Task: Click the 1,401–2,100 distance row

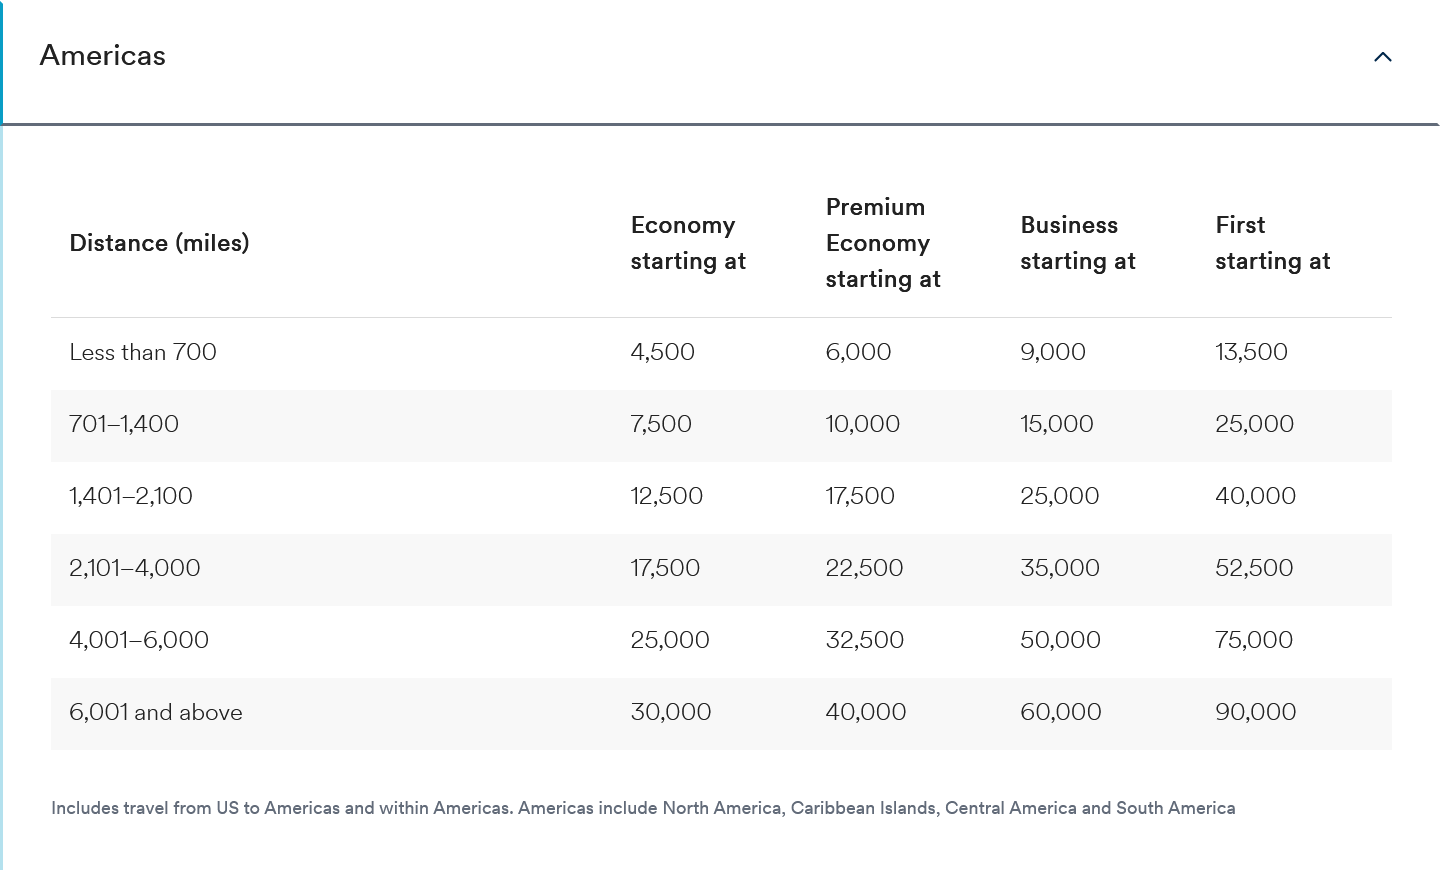Action: [130, 496]
